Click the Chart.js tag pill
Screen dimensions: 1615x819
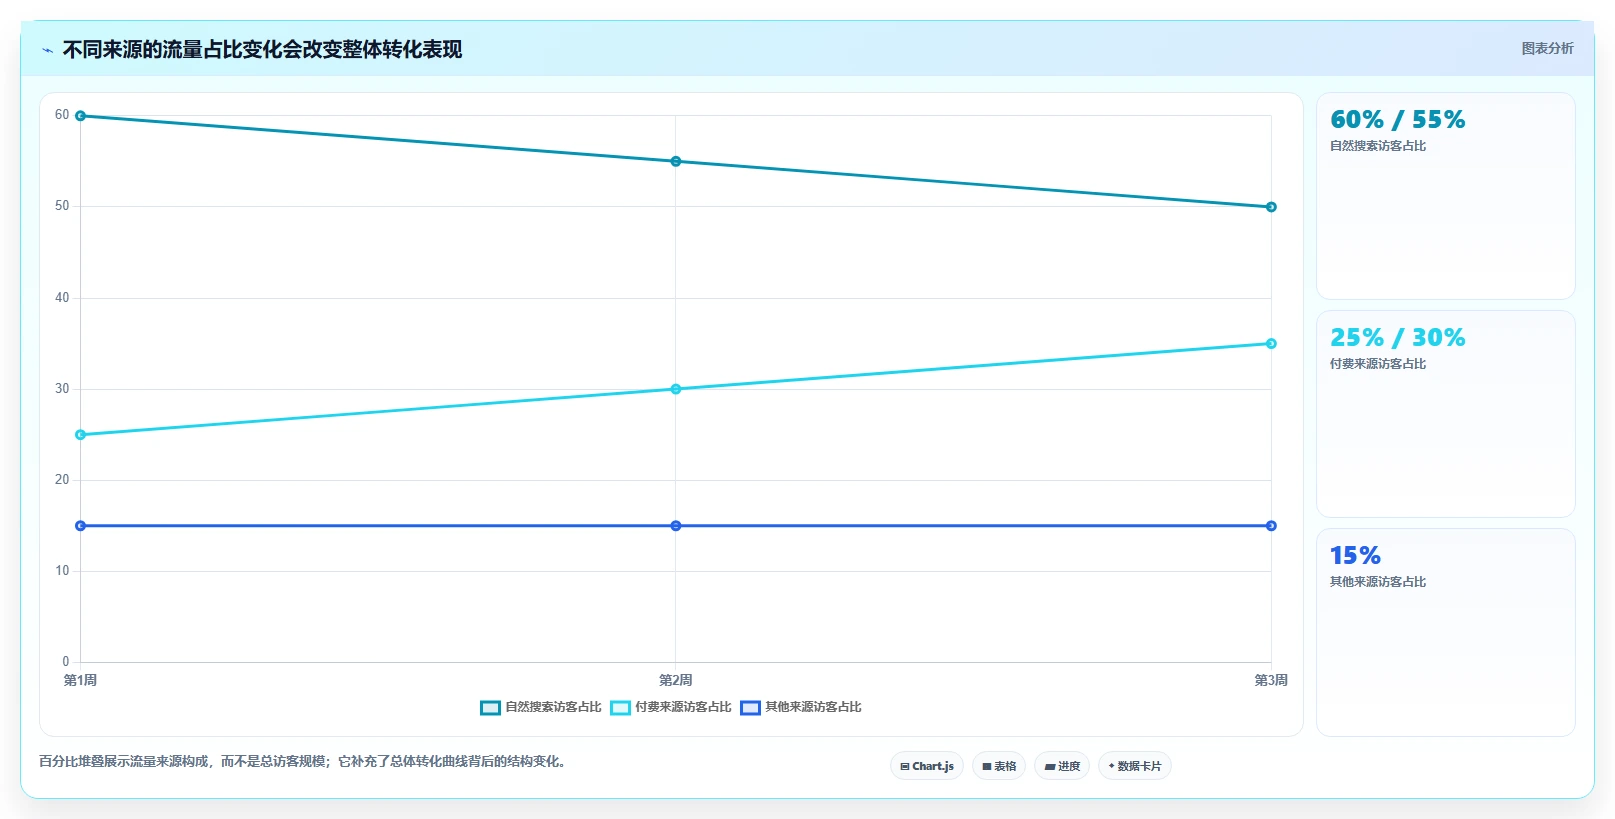pyautogui.click(x=927, y=766)
